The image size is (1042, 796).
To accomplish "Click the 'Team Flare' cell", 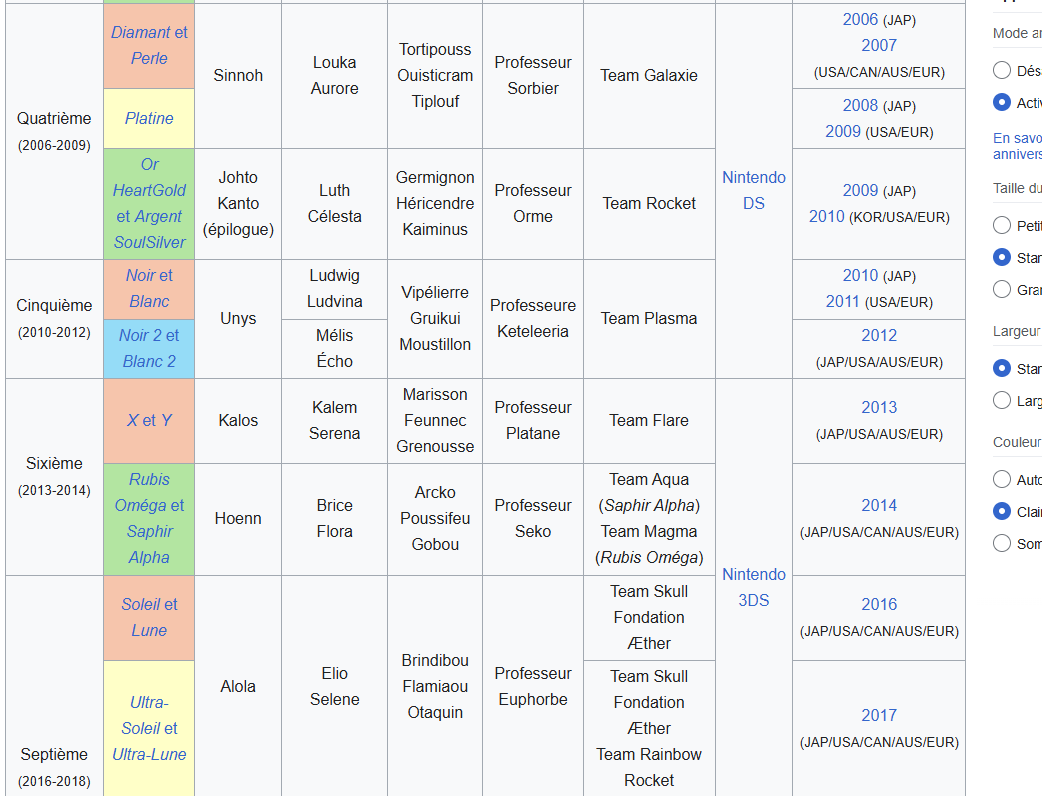I will pyautogui.click(x=649, y=421).
